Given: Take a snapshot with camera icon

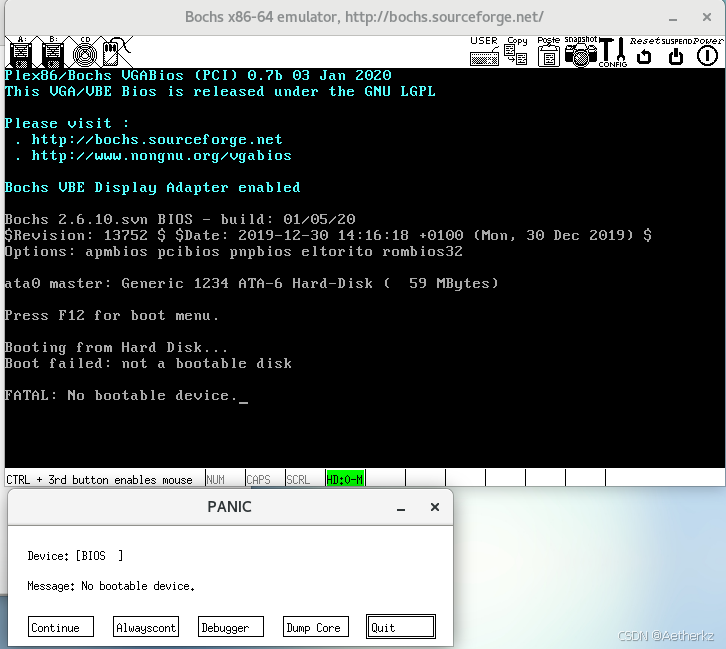Looking at the screenshot, I should [x=581, y=51].
